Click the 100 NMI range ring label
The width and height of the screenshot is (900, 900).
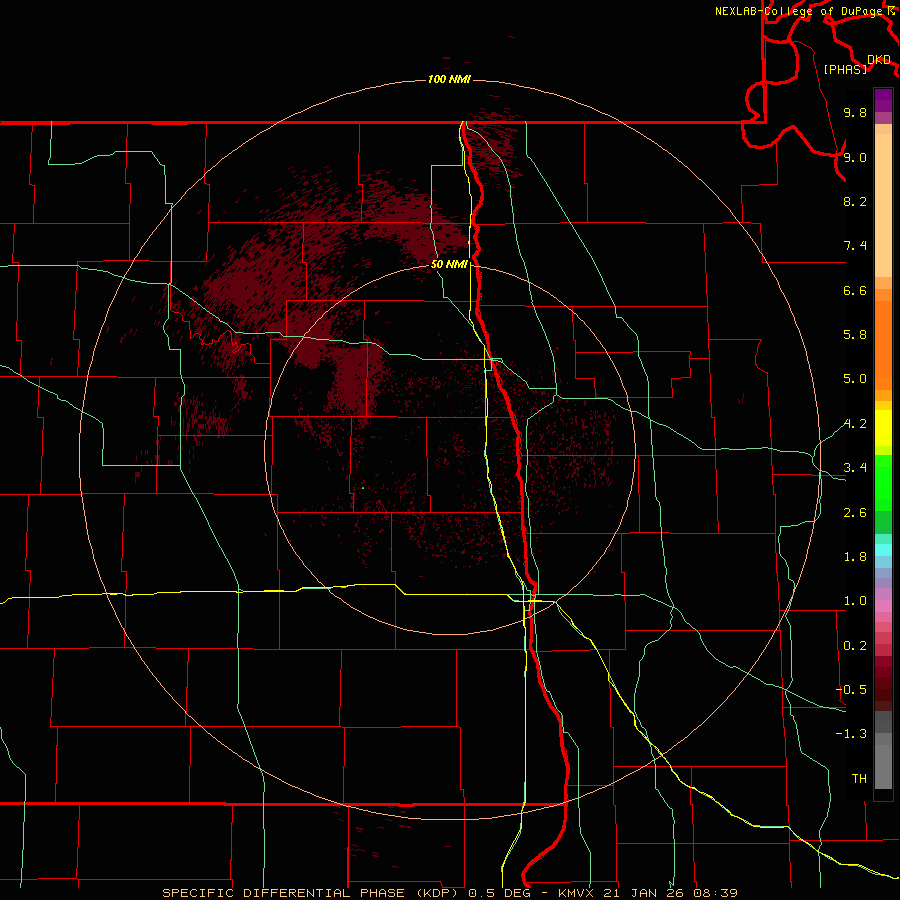[x=449, y=79]
